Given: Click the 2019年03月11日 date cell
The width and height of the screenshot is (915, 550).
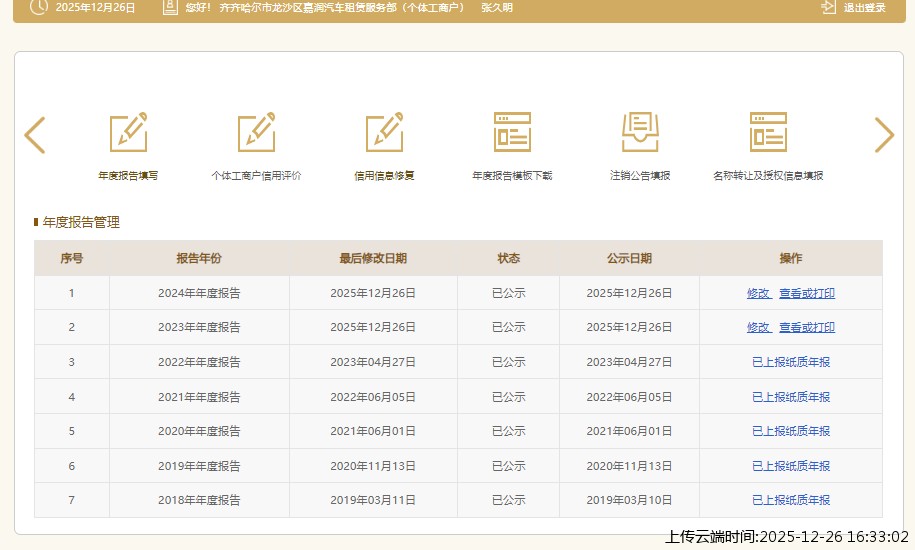Looking at the screenshot, I should click(x=373, y=500).
